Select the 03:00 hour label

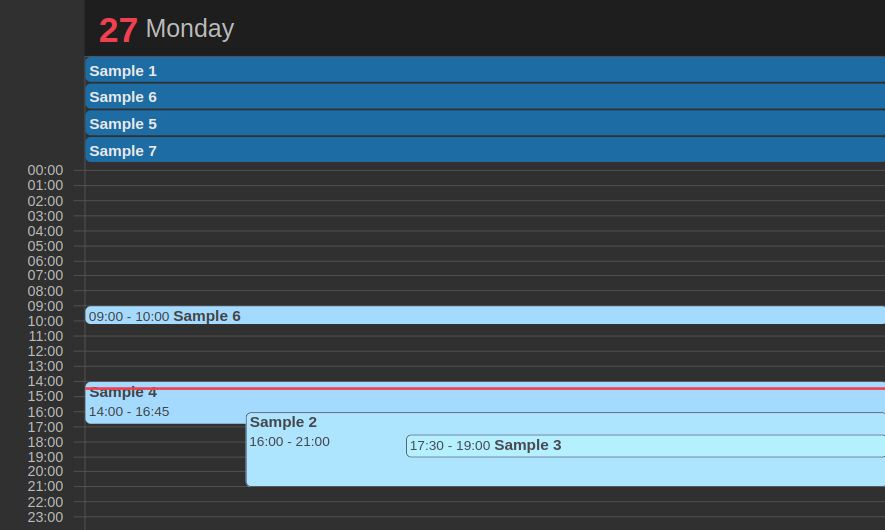pos(45,216)
